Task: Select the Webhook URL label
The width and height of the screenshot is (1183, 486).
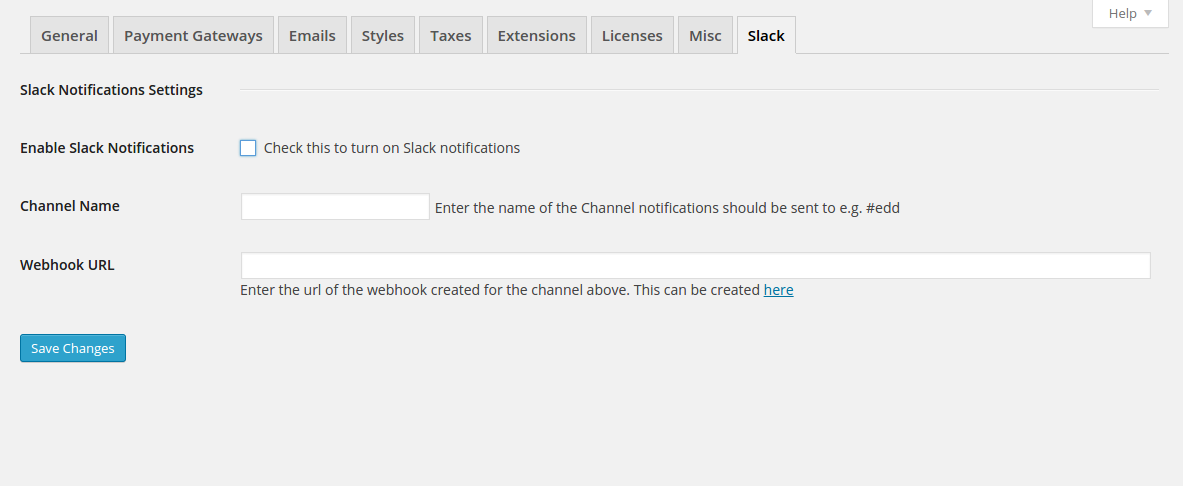Action: (x=67, y=265)
